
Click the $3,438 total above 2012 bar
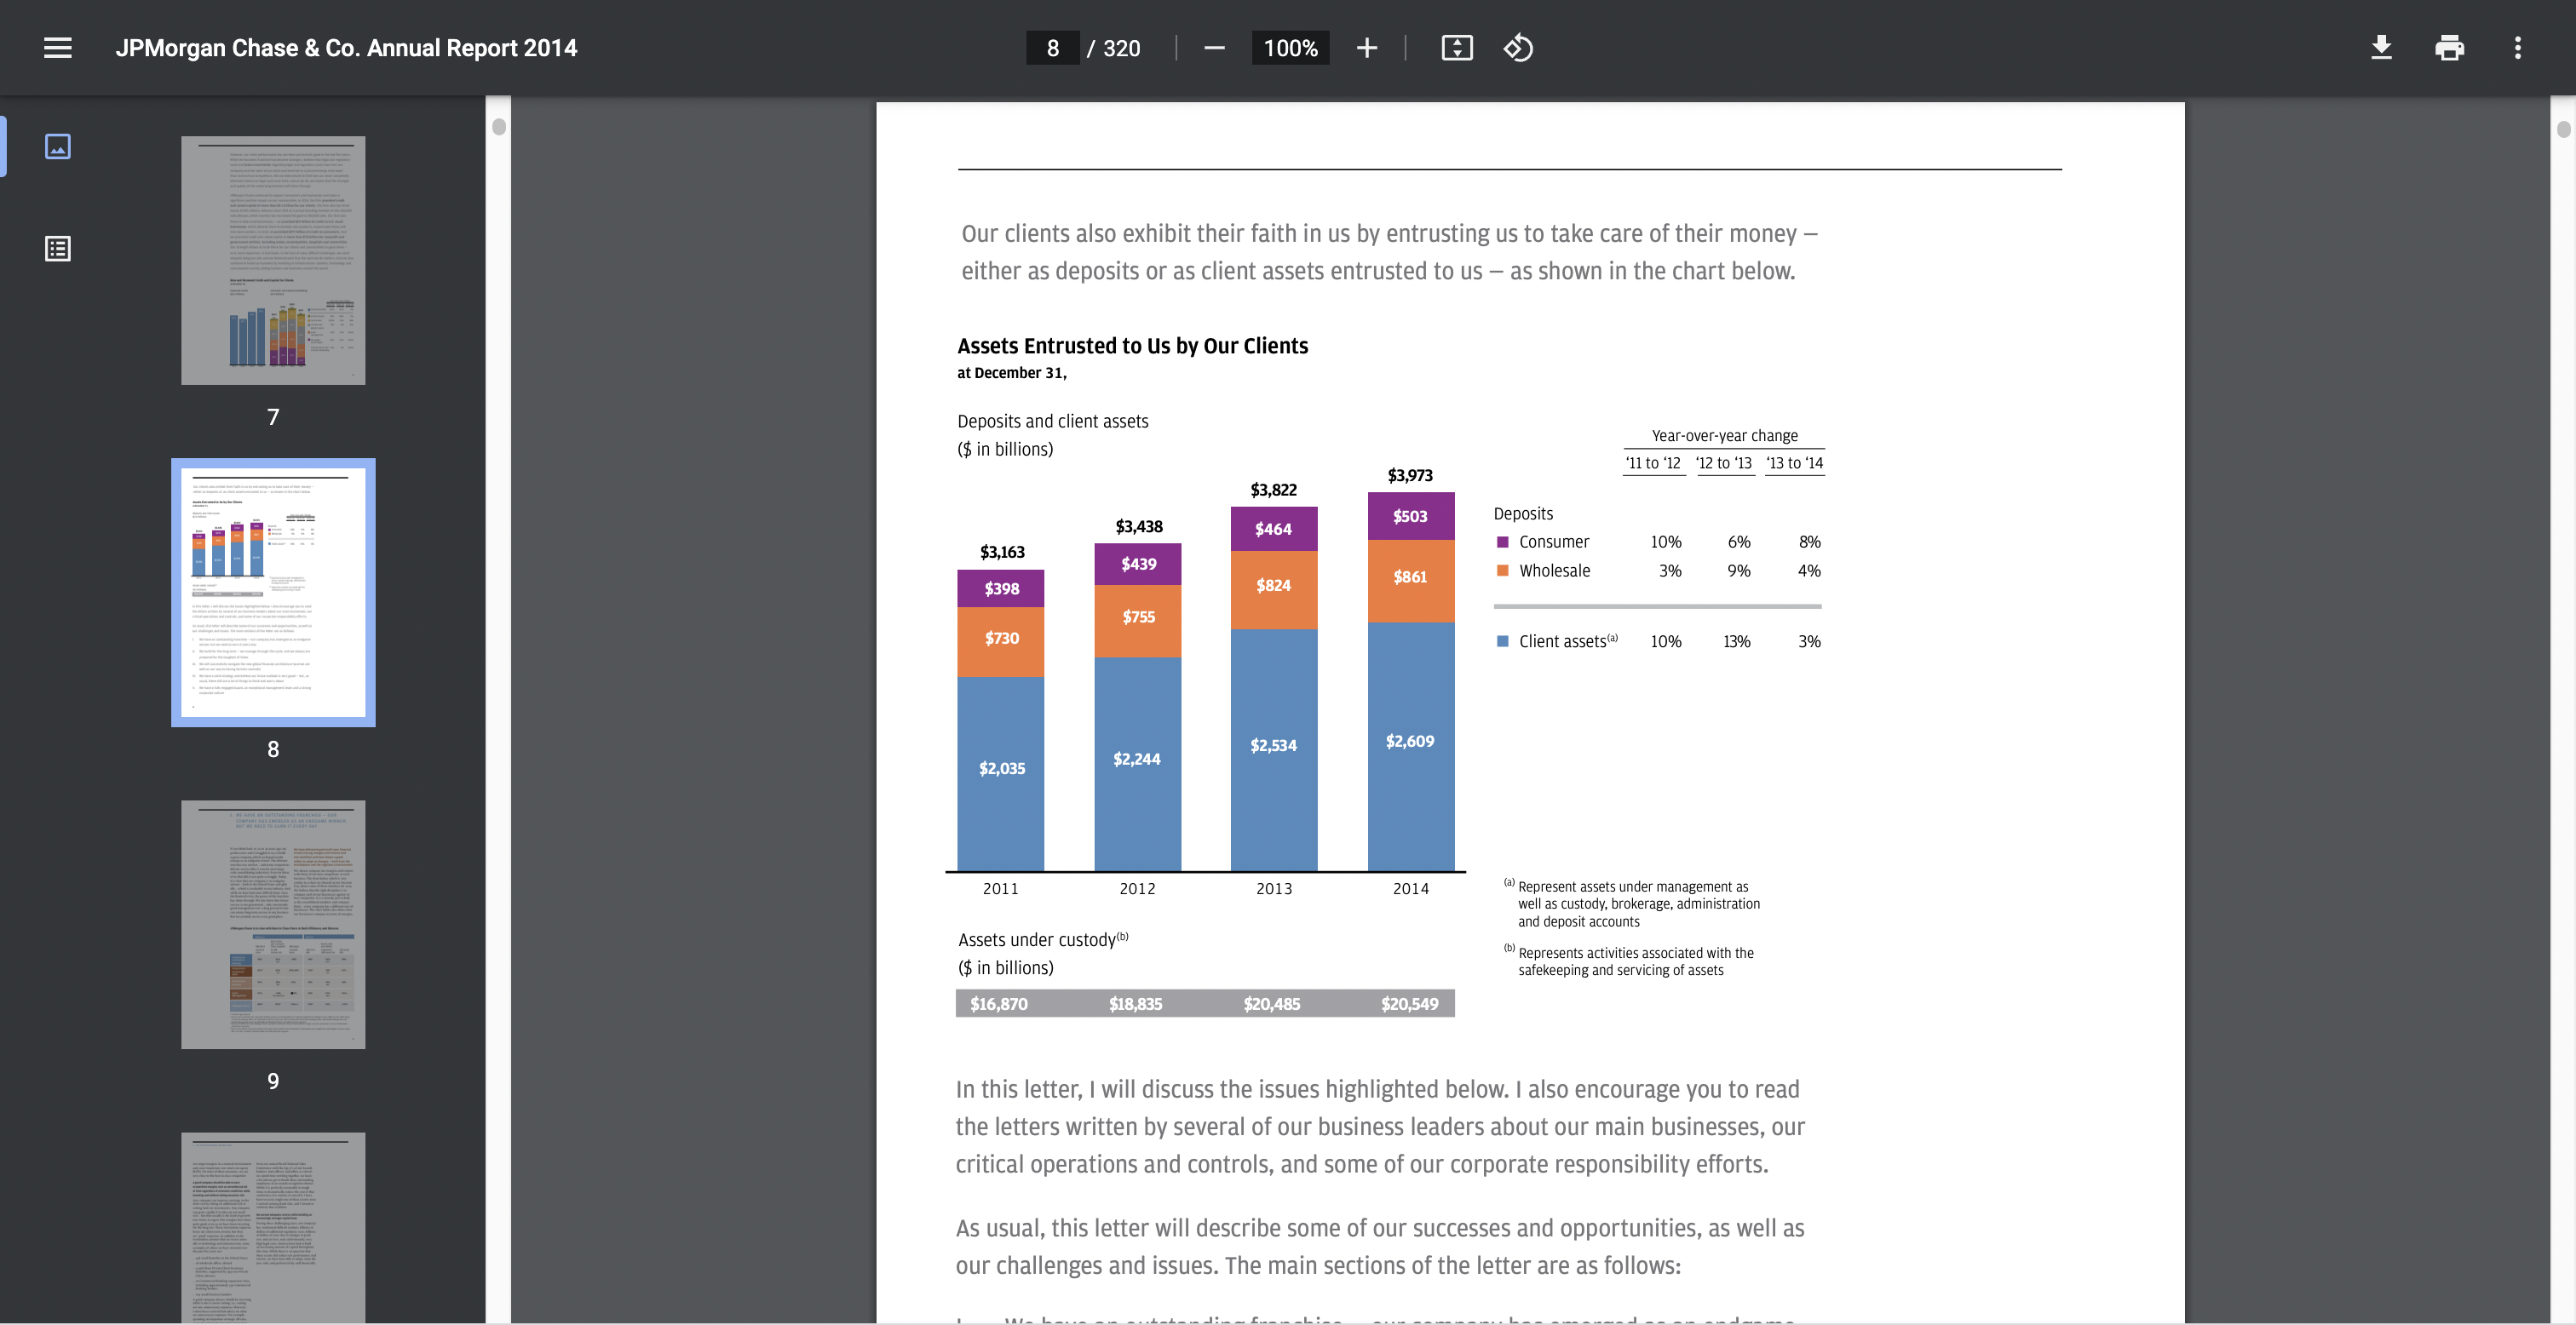click(1139, 527)
